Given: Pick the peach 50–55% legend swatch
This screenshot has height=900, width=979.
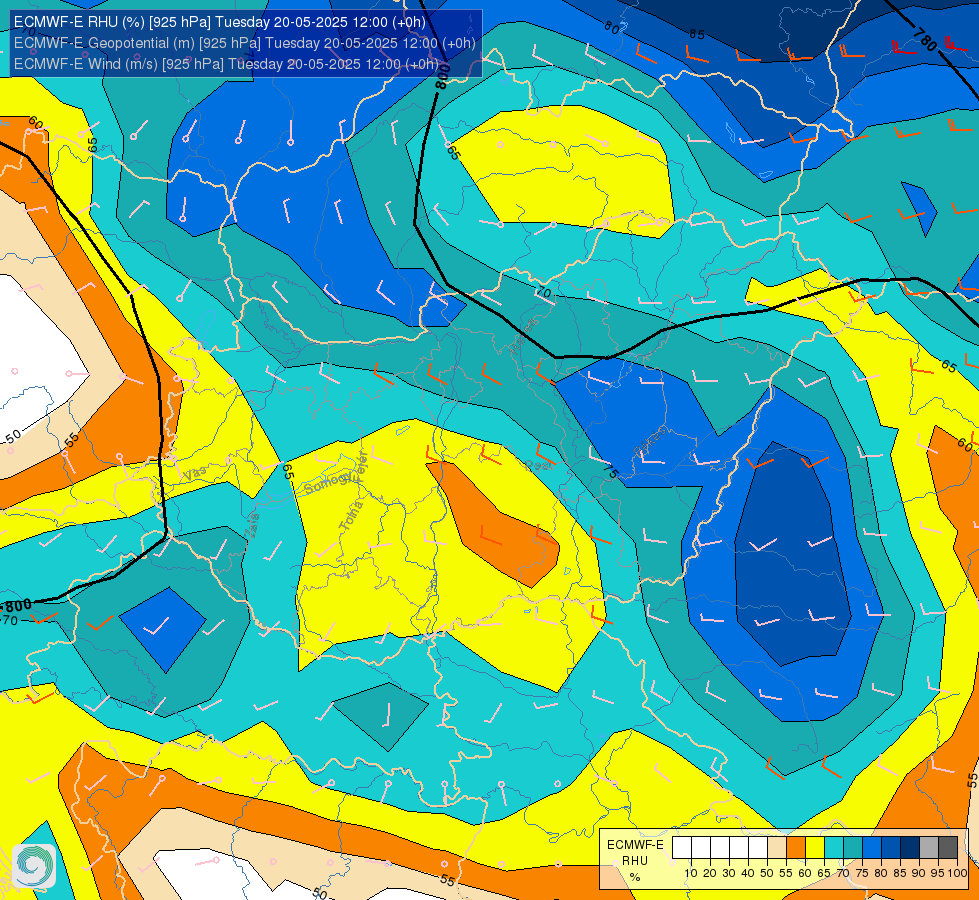Looking at the screenshot, I should (777, 848).
